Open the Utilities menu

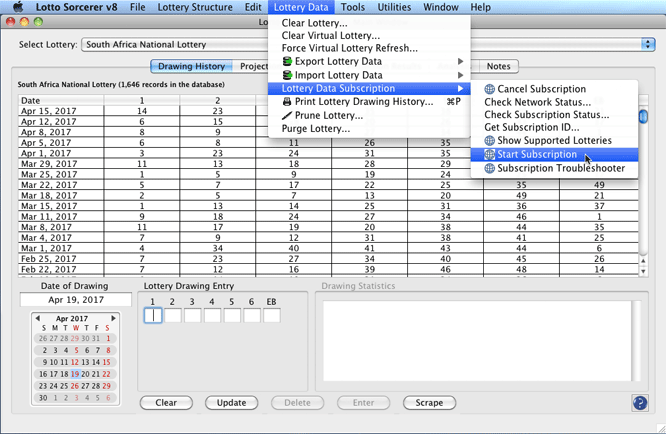(394, 7)
